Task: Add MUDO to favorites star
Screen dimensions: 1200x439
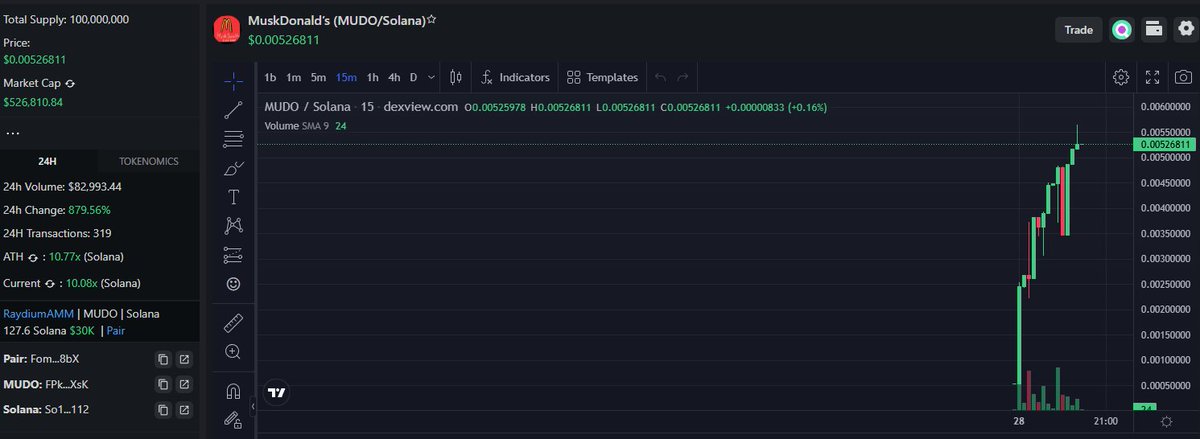Action: (431, 19)
